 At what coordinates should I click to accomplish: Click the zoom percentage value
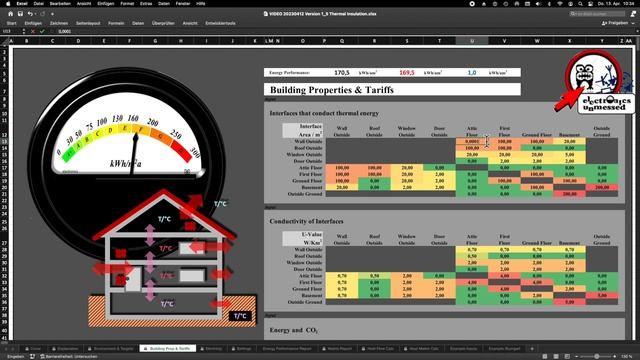(x=627, y=356)
